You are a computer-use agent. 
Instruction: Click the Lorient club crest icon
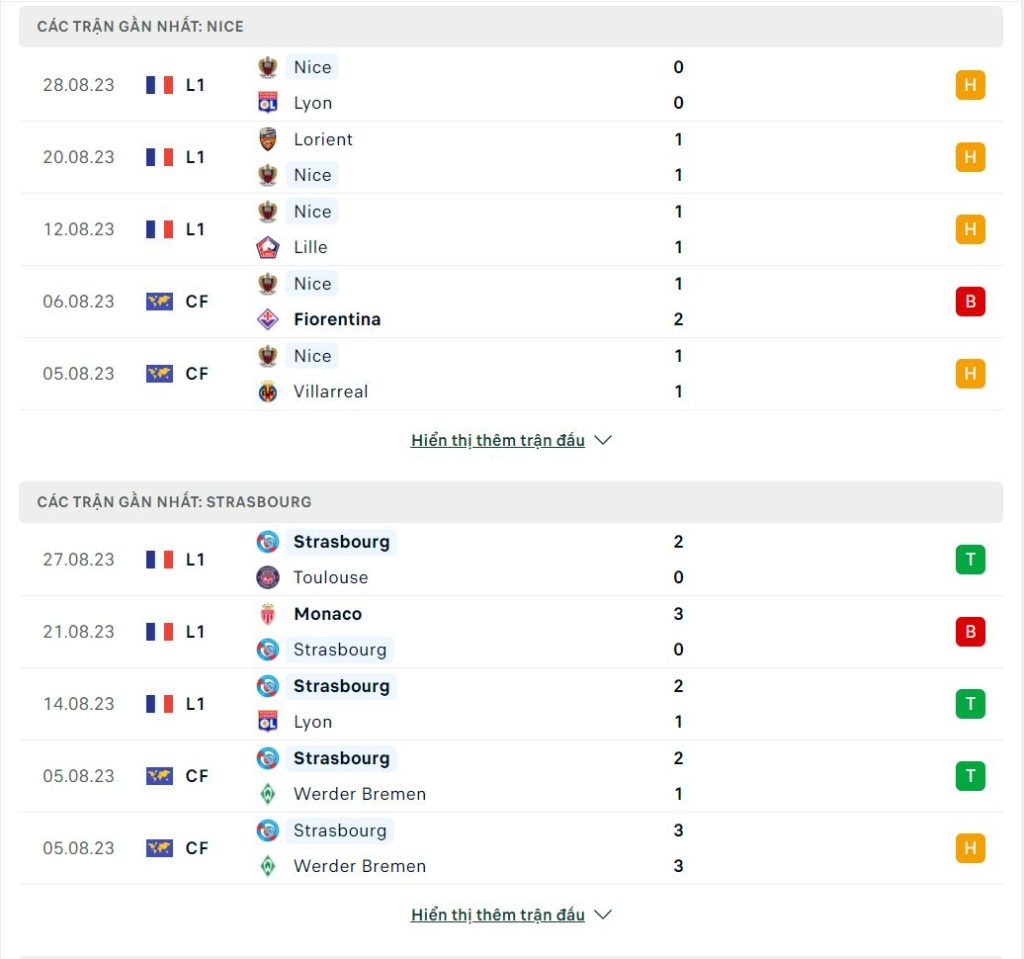pos(268,139)
